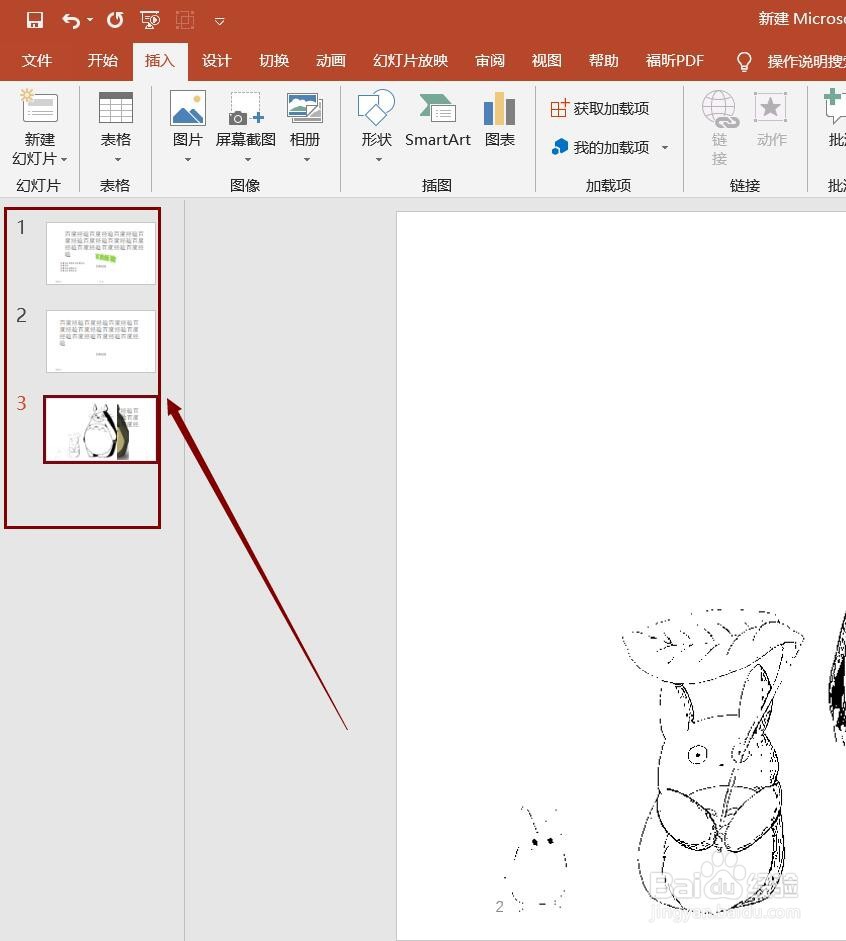Screen dimensions: 846x941
Task: Open the 动画 animations tab
Action: 331,61
